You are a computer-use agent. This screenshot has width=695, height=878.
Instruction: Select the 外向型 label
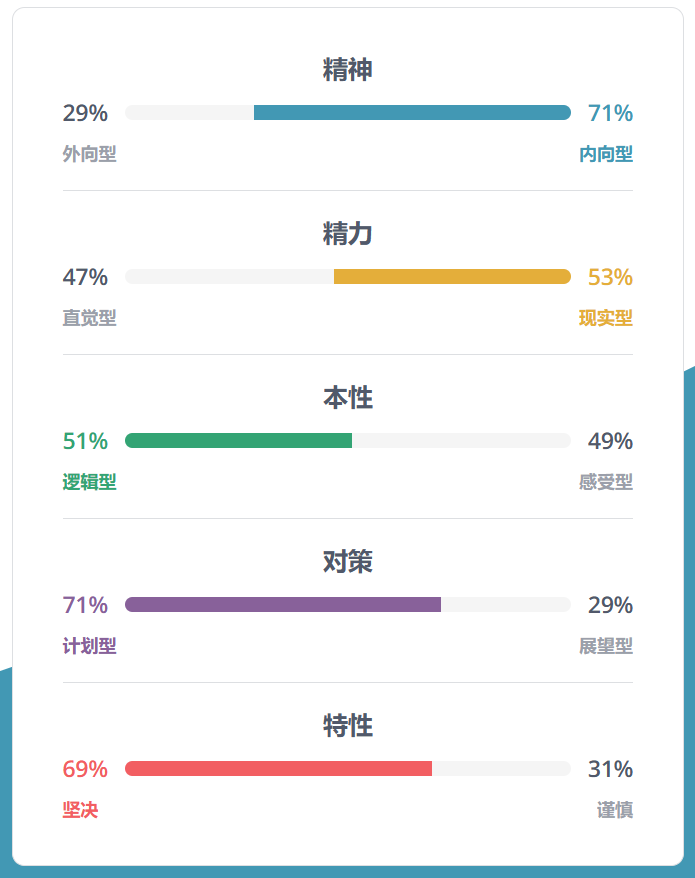(90, 154)
